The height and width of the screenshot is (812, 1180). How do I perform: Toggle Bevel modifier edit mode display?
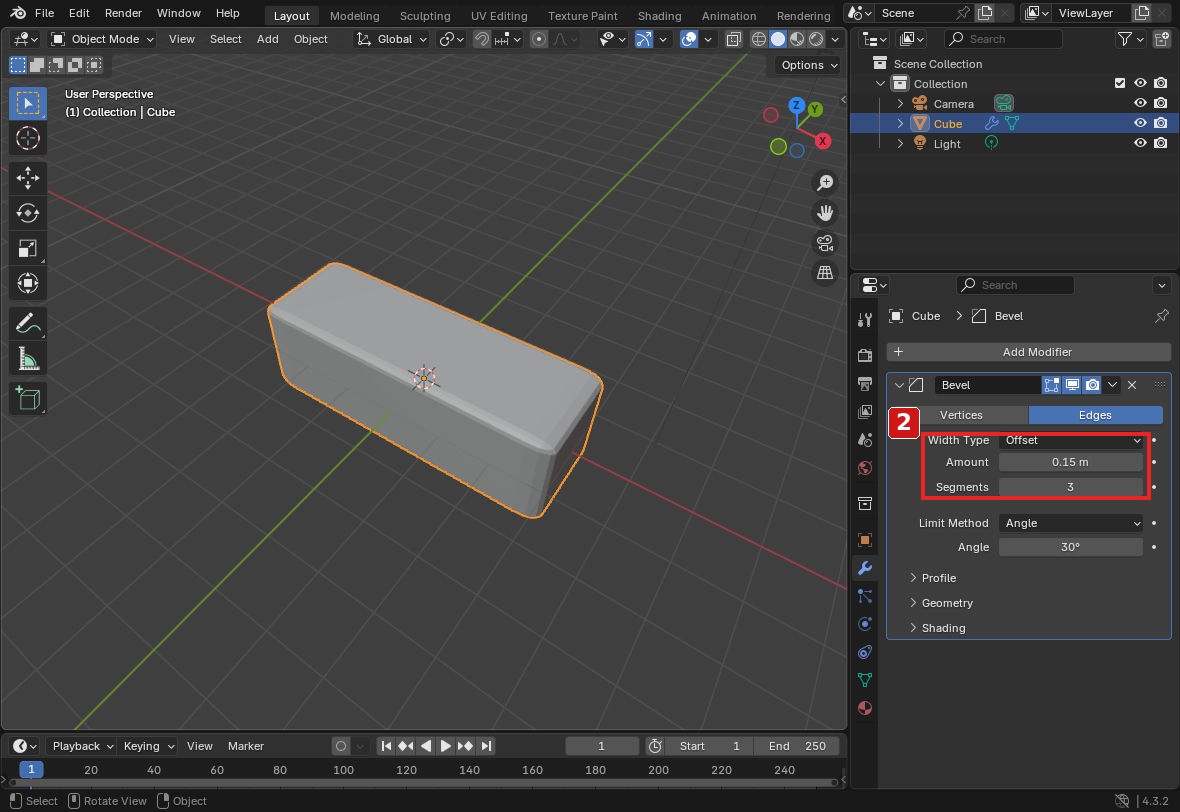pos(1051,385)
